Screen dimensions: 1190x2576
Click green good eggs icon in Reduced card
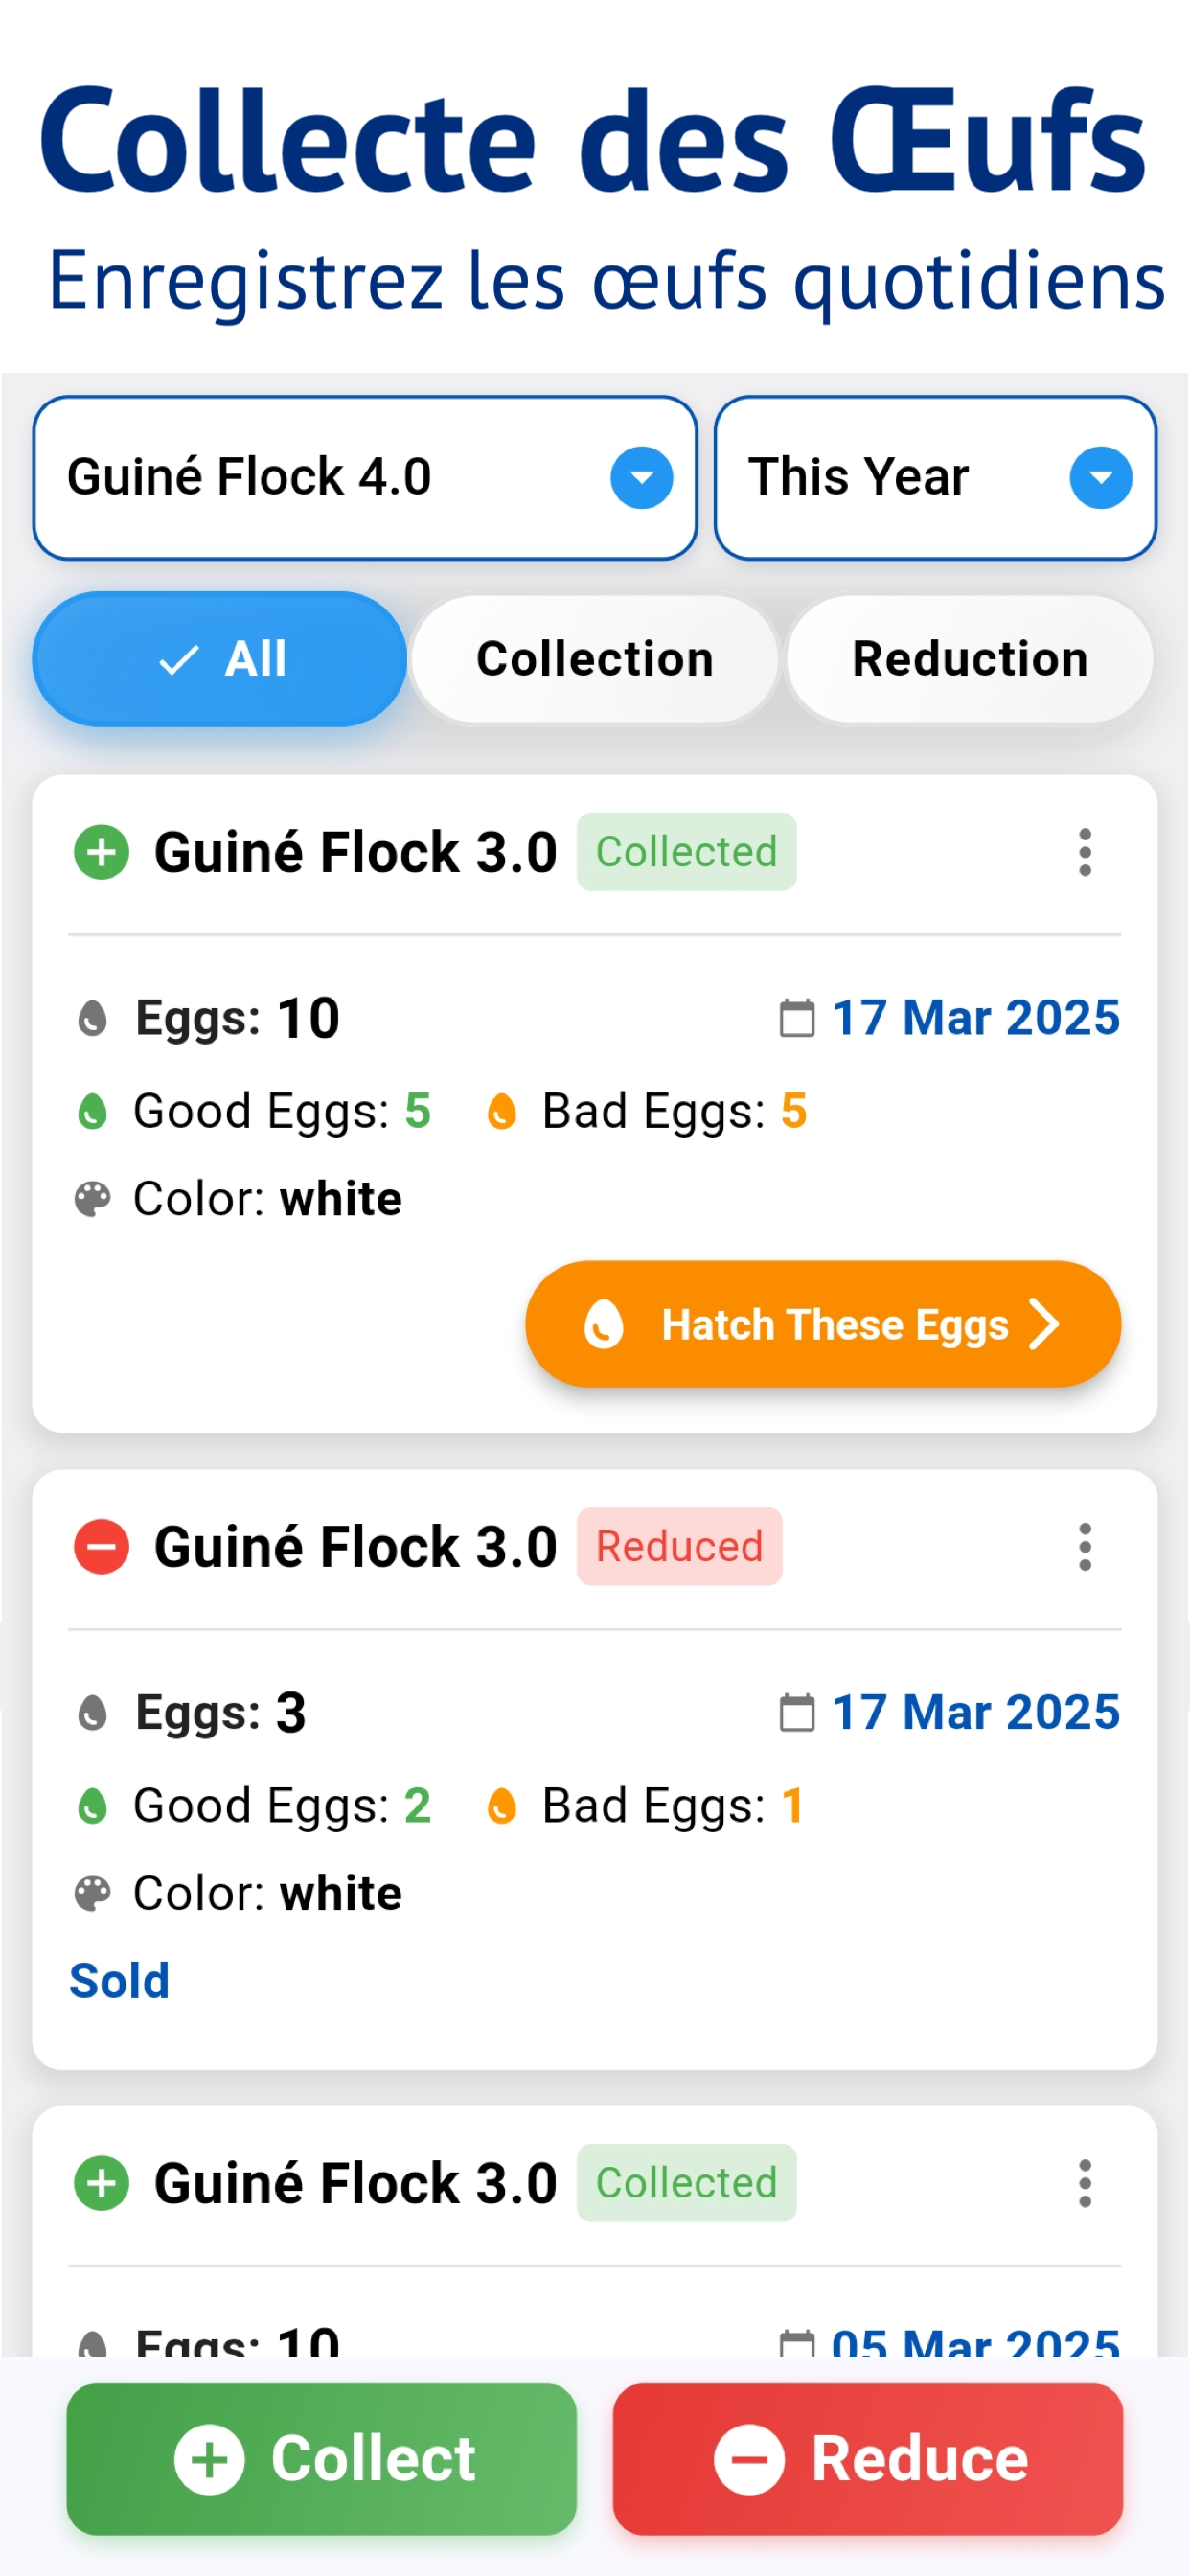[x=93, y=1806]
